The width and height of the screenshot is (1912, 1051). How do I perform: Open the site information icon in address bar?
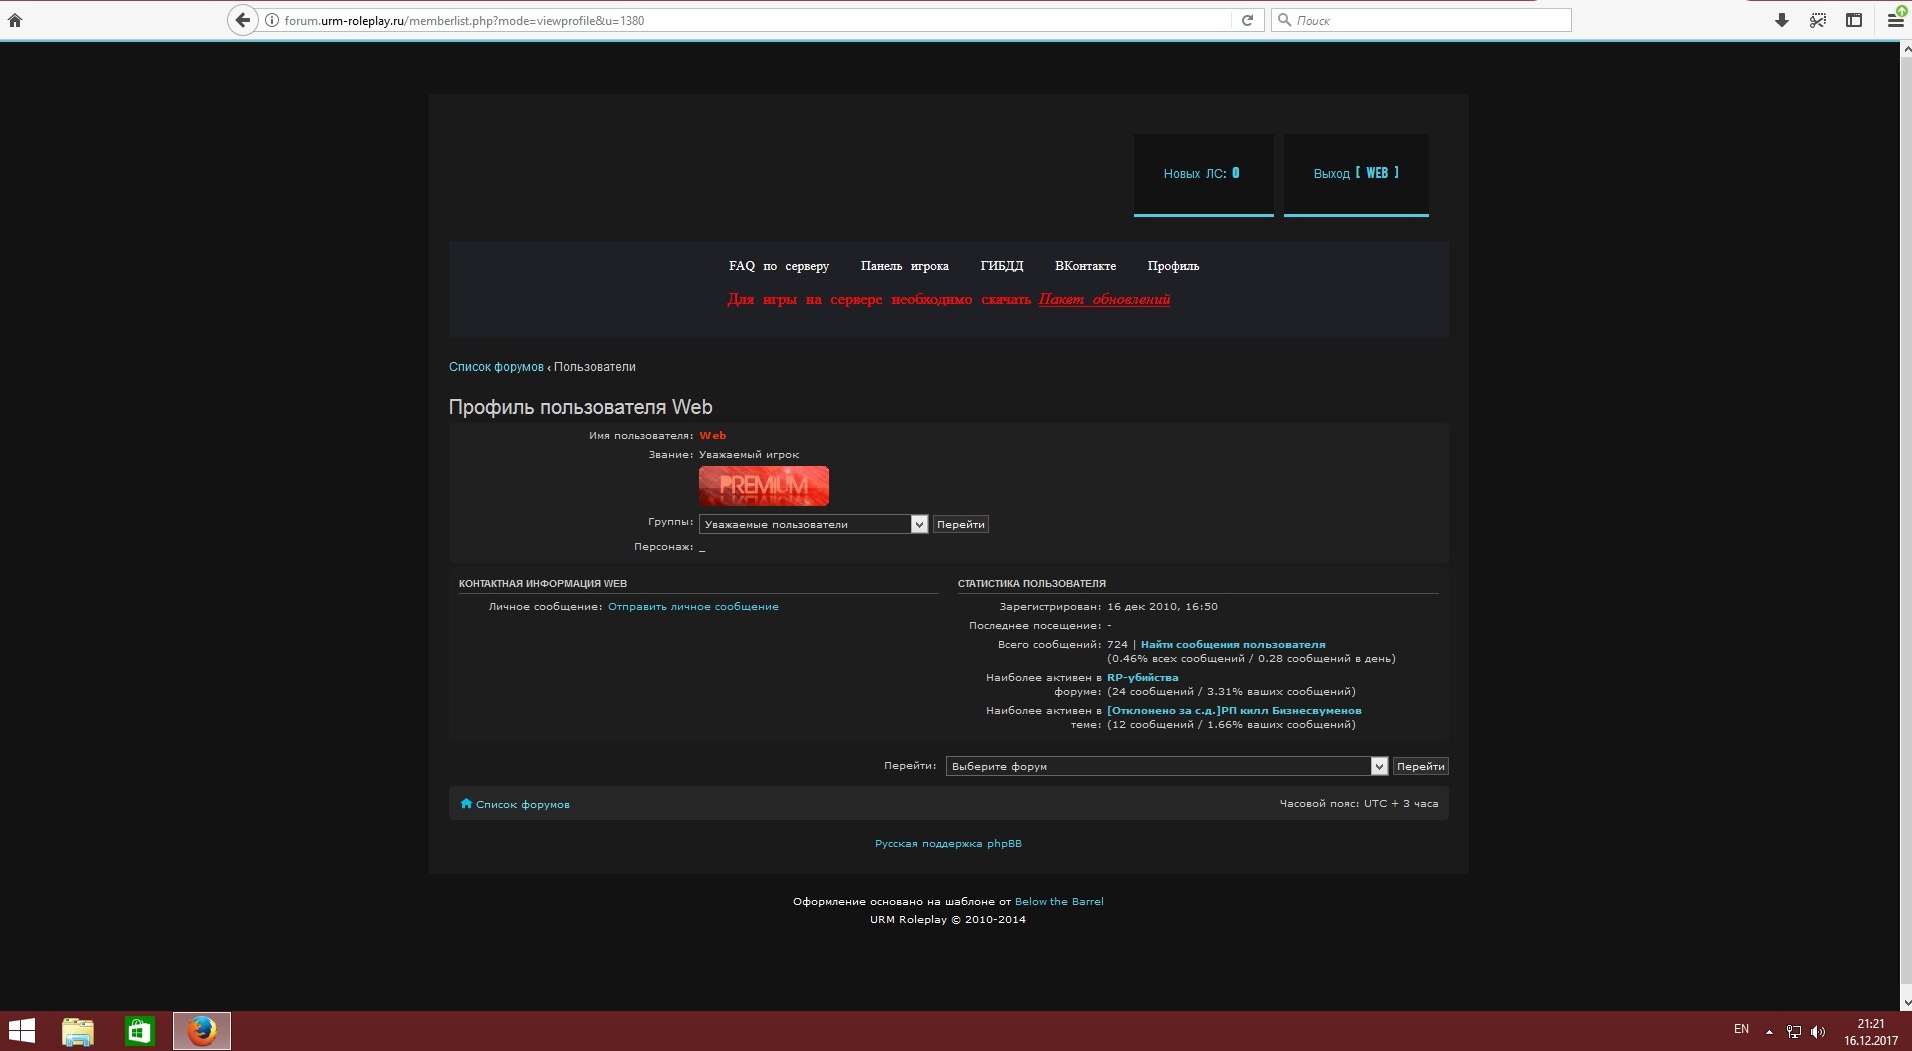tap(271, 20)
